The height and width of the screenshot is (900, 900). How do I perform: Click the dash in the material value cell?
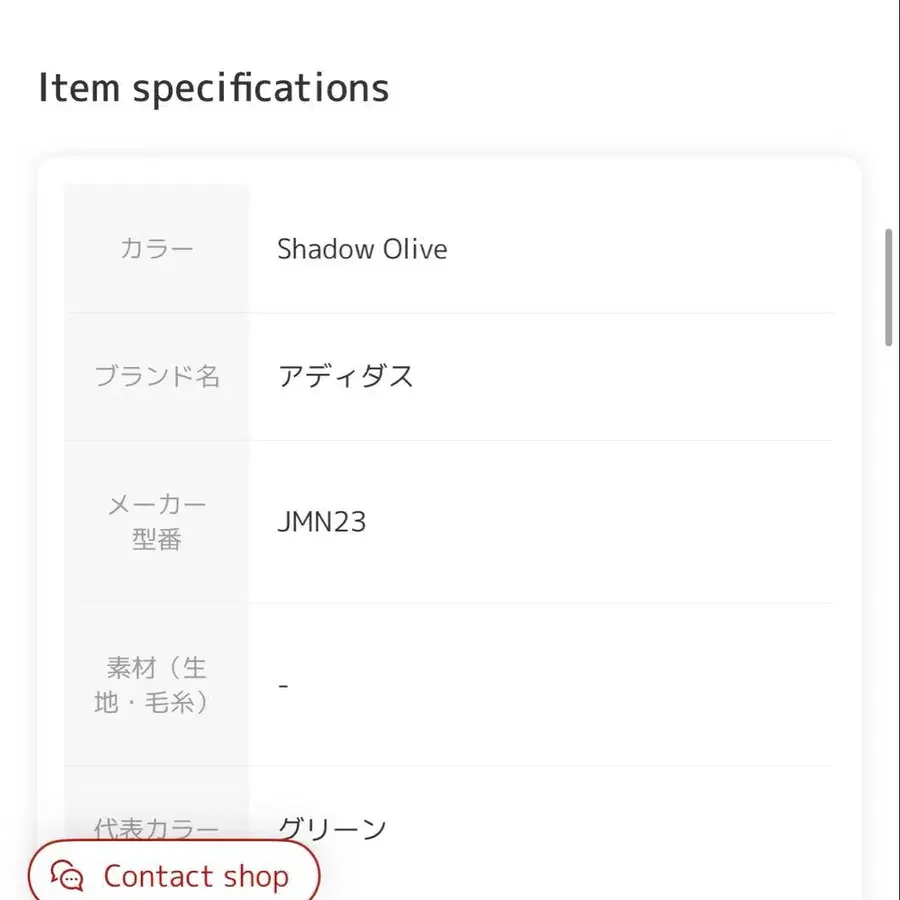point(283,685)
